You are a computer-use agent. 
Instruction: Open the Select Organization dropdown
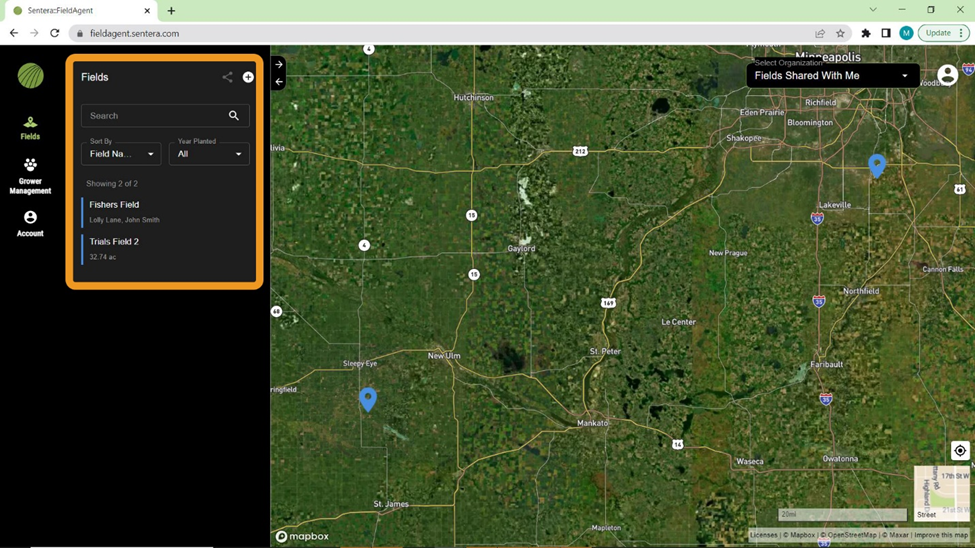pos(832,76)
